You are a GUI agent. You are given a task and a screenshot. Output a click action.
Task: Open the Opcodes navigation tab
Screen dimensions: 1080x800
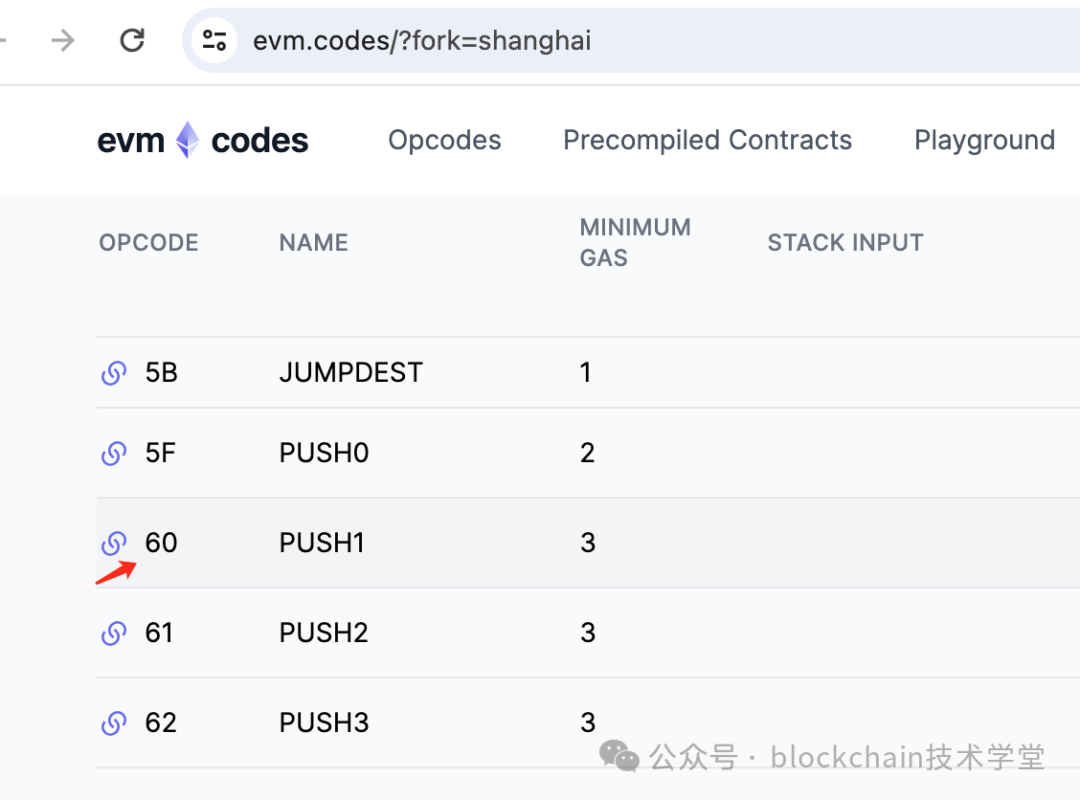click(444, 140)
